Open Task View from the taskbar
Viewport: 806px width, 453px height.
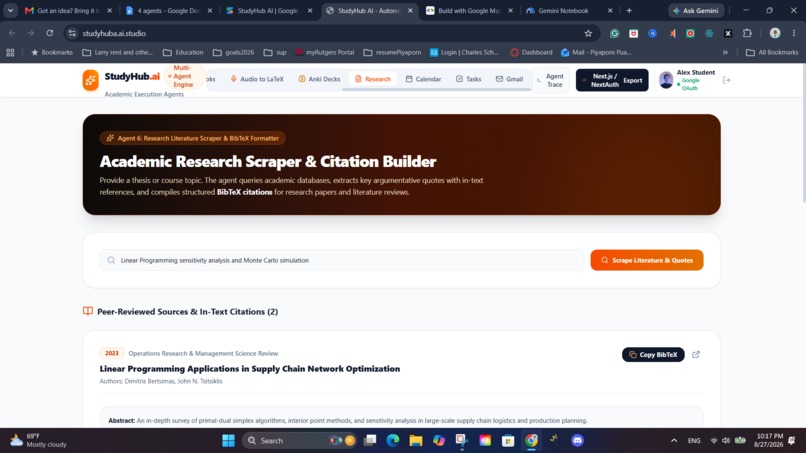[x=370, y=441]
